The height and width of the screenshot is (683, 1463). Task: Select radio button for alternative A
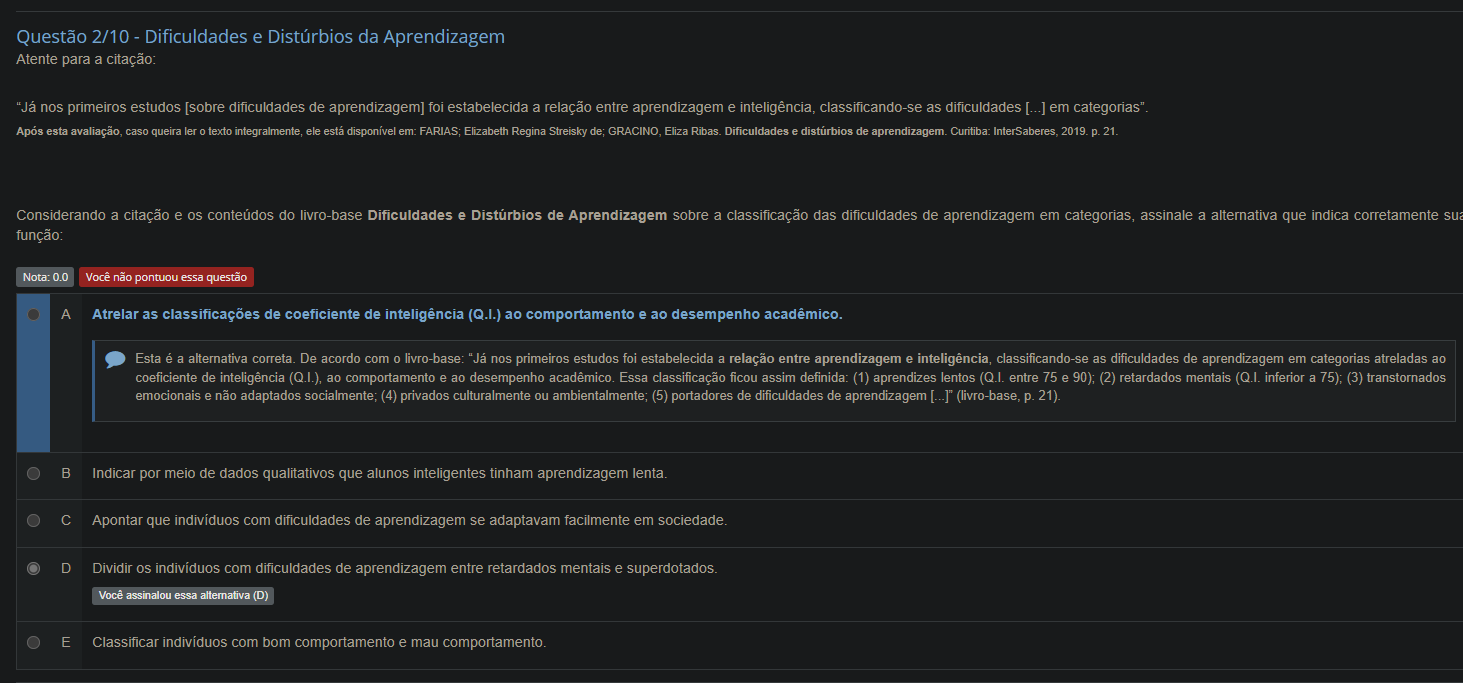34,314
